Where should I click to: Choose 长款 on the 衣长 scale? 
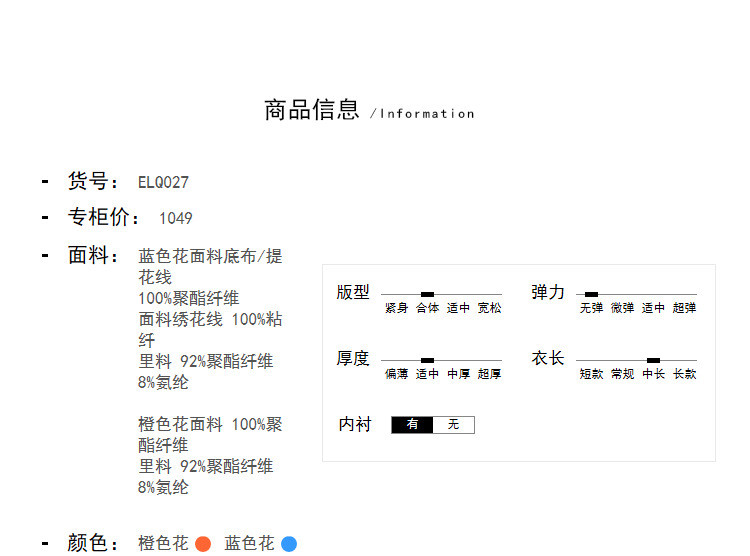684,374
